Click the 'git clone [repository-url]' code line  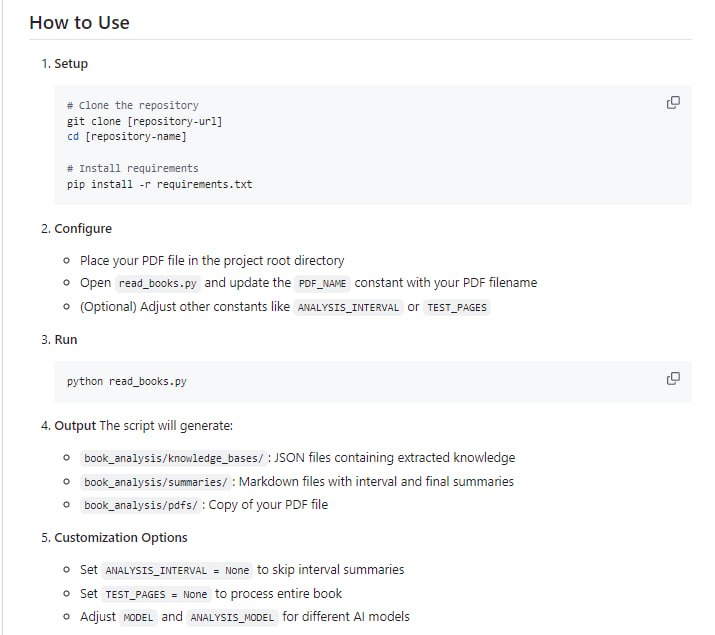tap(144, 121)
